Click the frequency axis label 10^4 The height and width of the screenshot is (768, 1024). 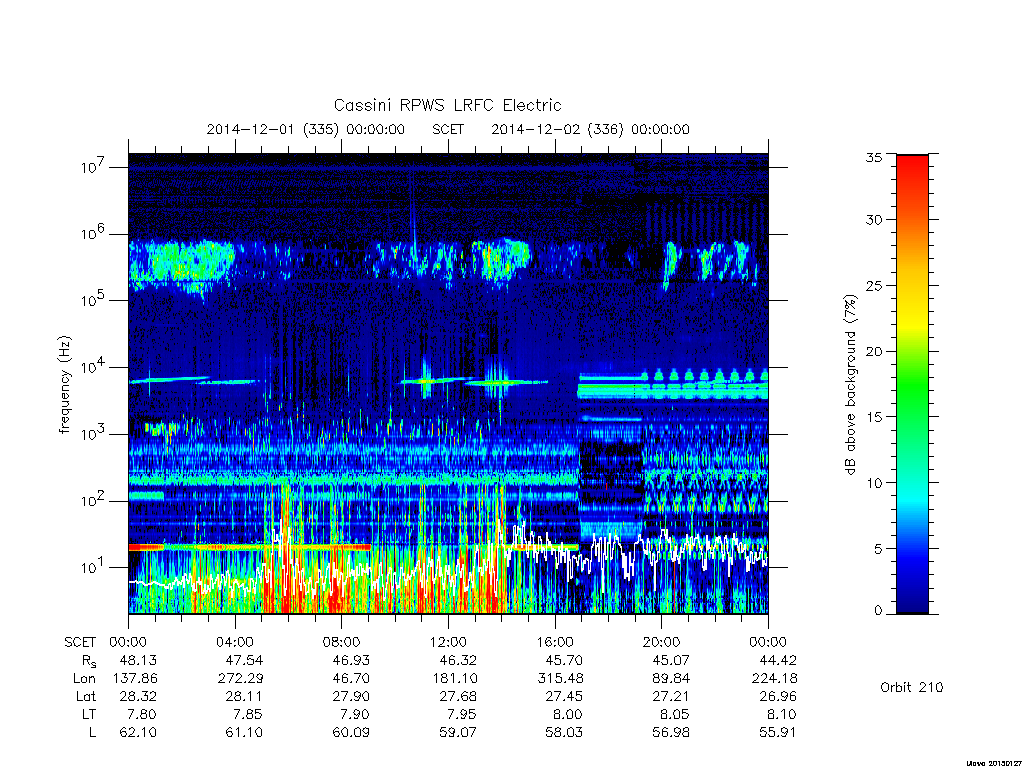(93, 367)
